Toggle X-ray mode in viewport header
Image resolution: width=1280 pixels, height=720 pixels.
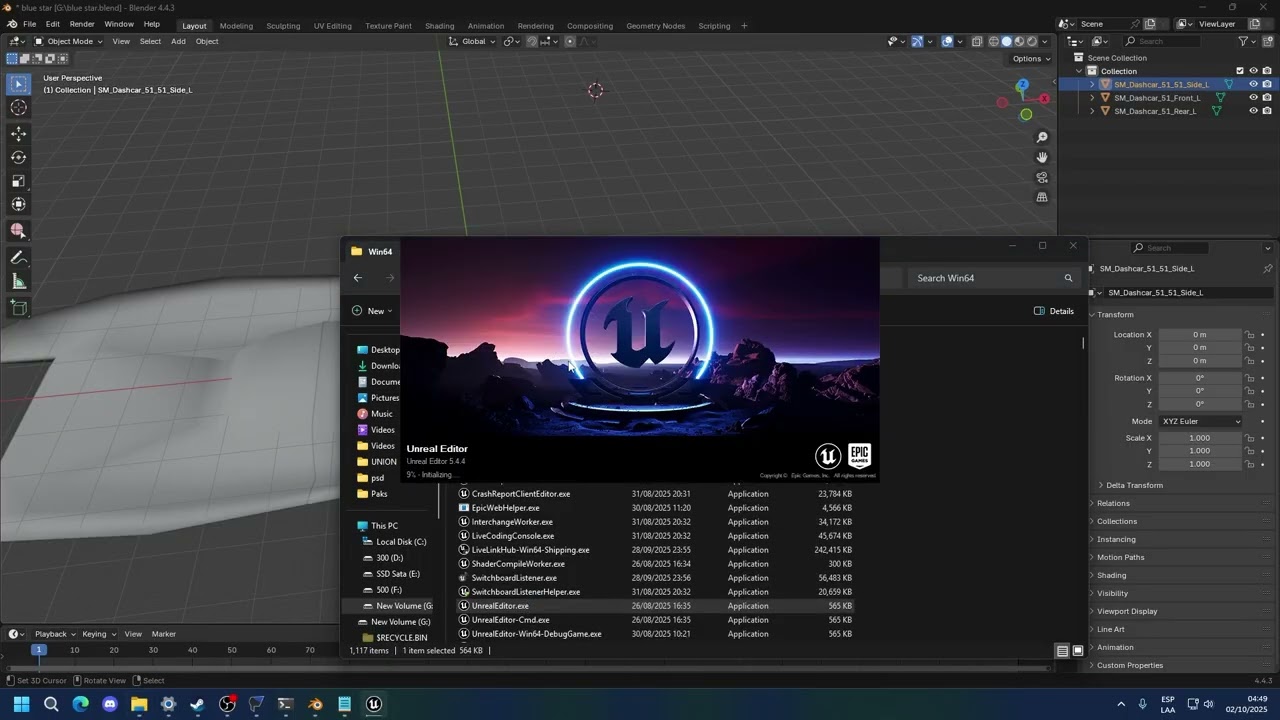pos(976,41)
